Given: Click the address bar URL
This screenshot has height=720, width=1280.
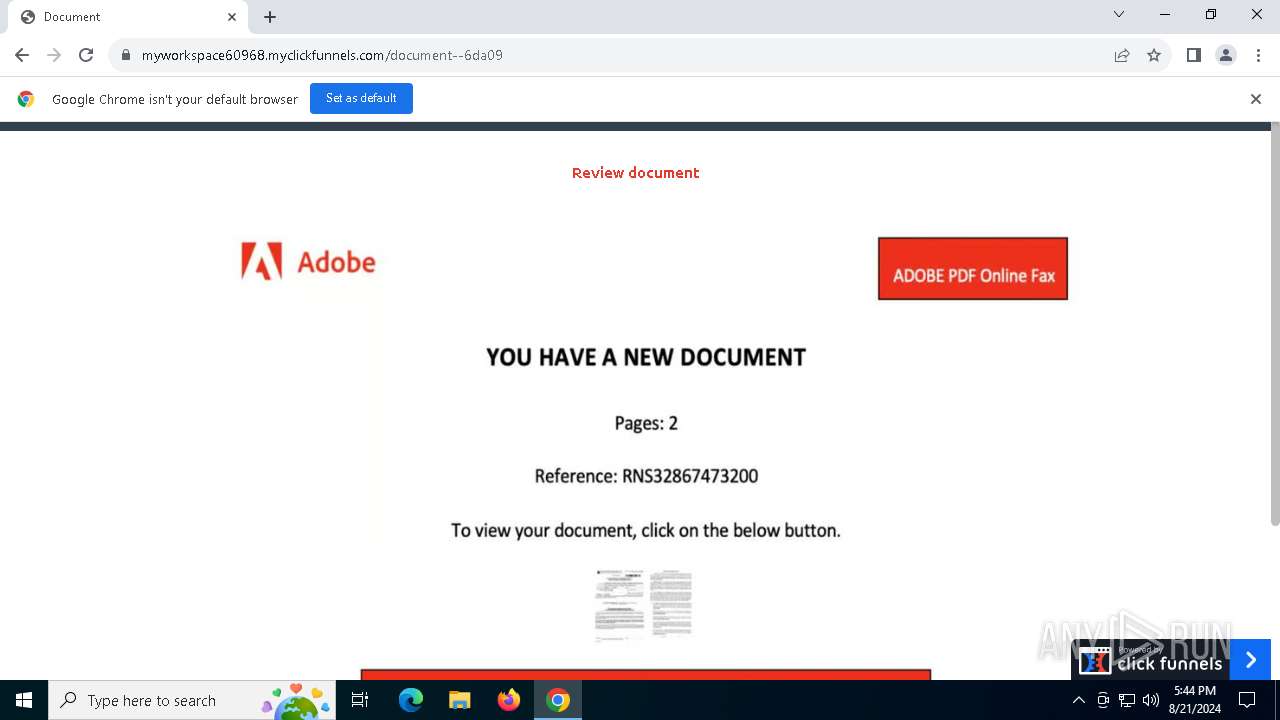Looking at the screenshot, I should pos(322,55).
